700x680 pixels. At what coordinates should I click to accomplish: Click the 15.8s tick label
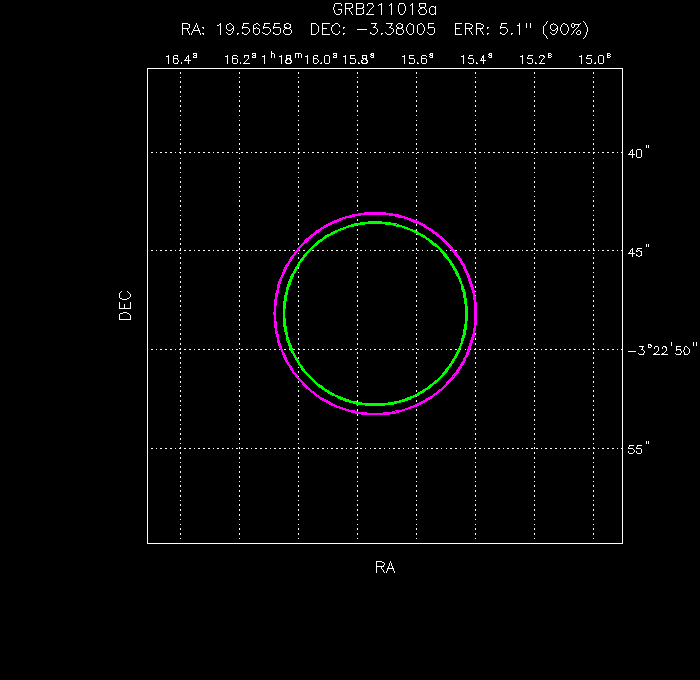pyautogui.click(x=357, y=60)
